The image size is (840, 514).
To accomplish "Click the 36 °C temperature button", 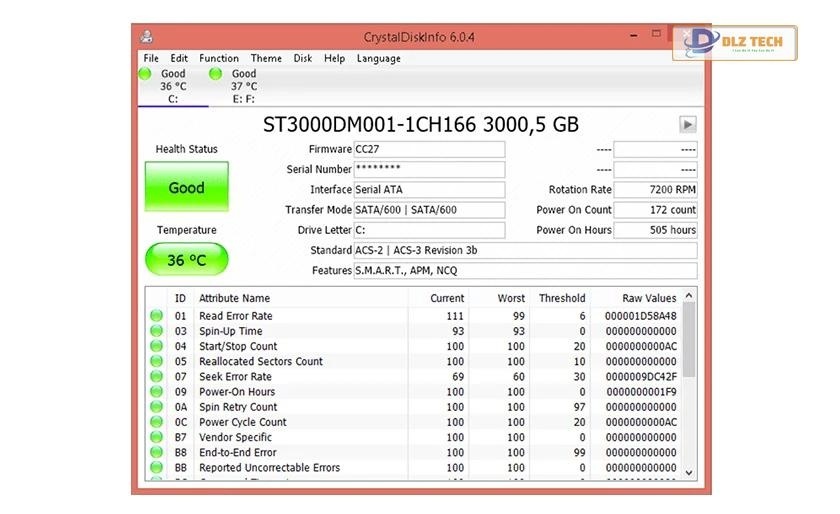I will click(x=186, y=259).
